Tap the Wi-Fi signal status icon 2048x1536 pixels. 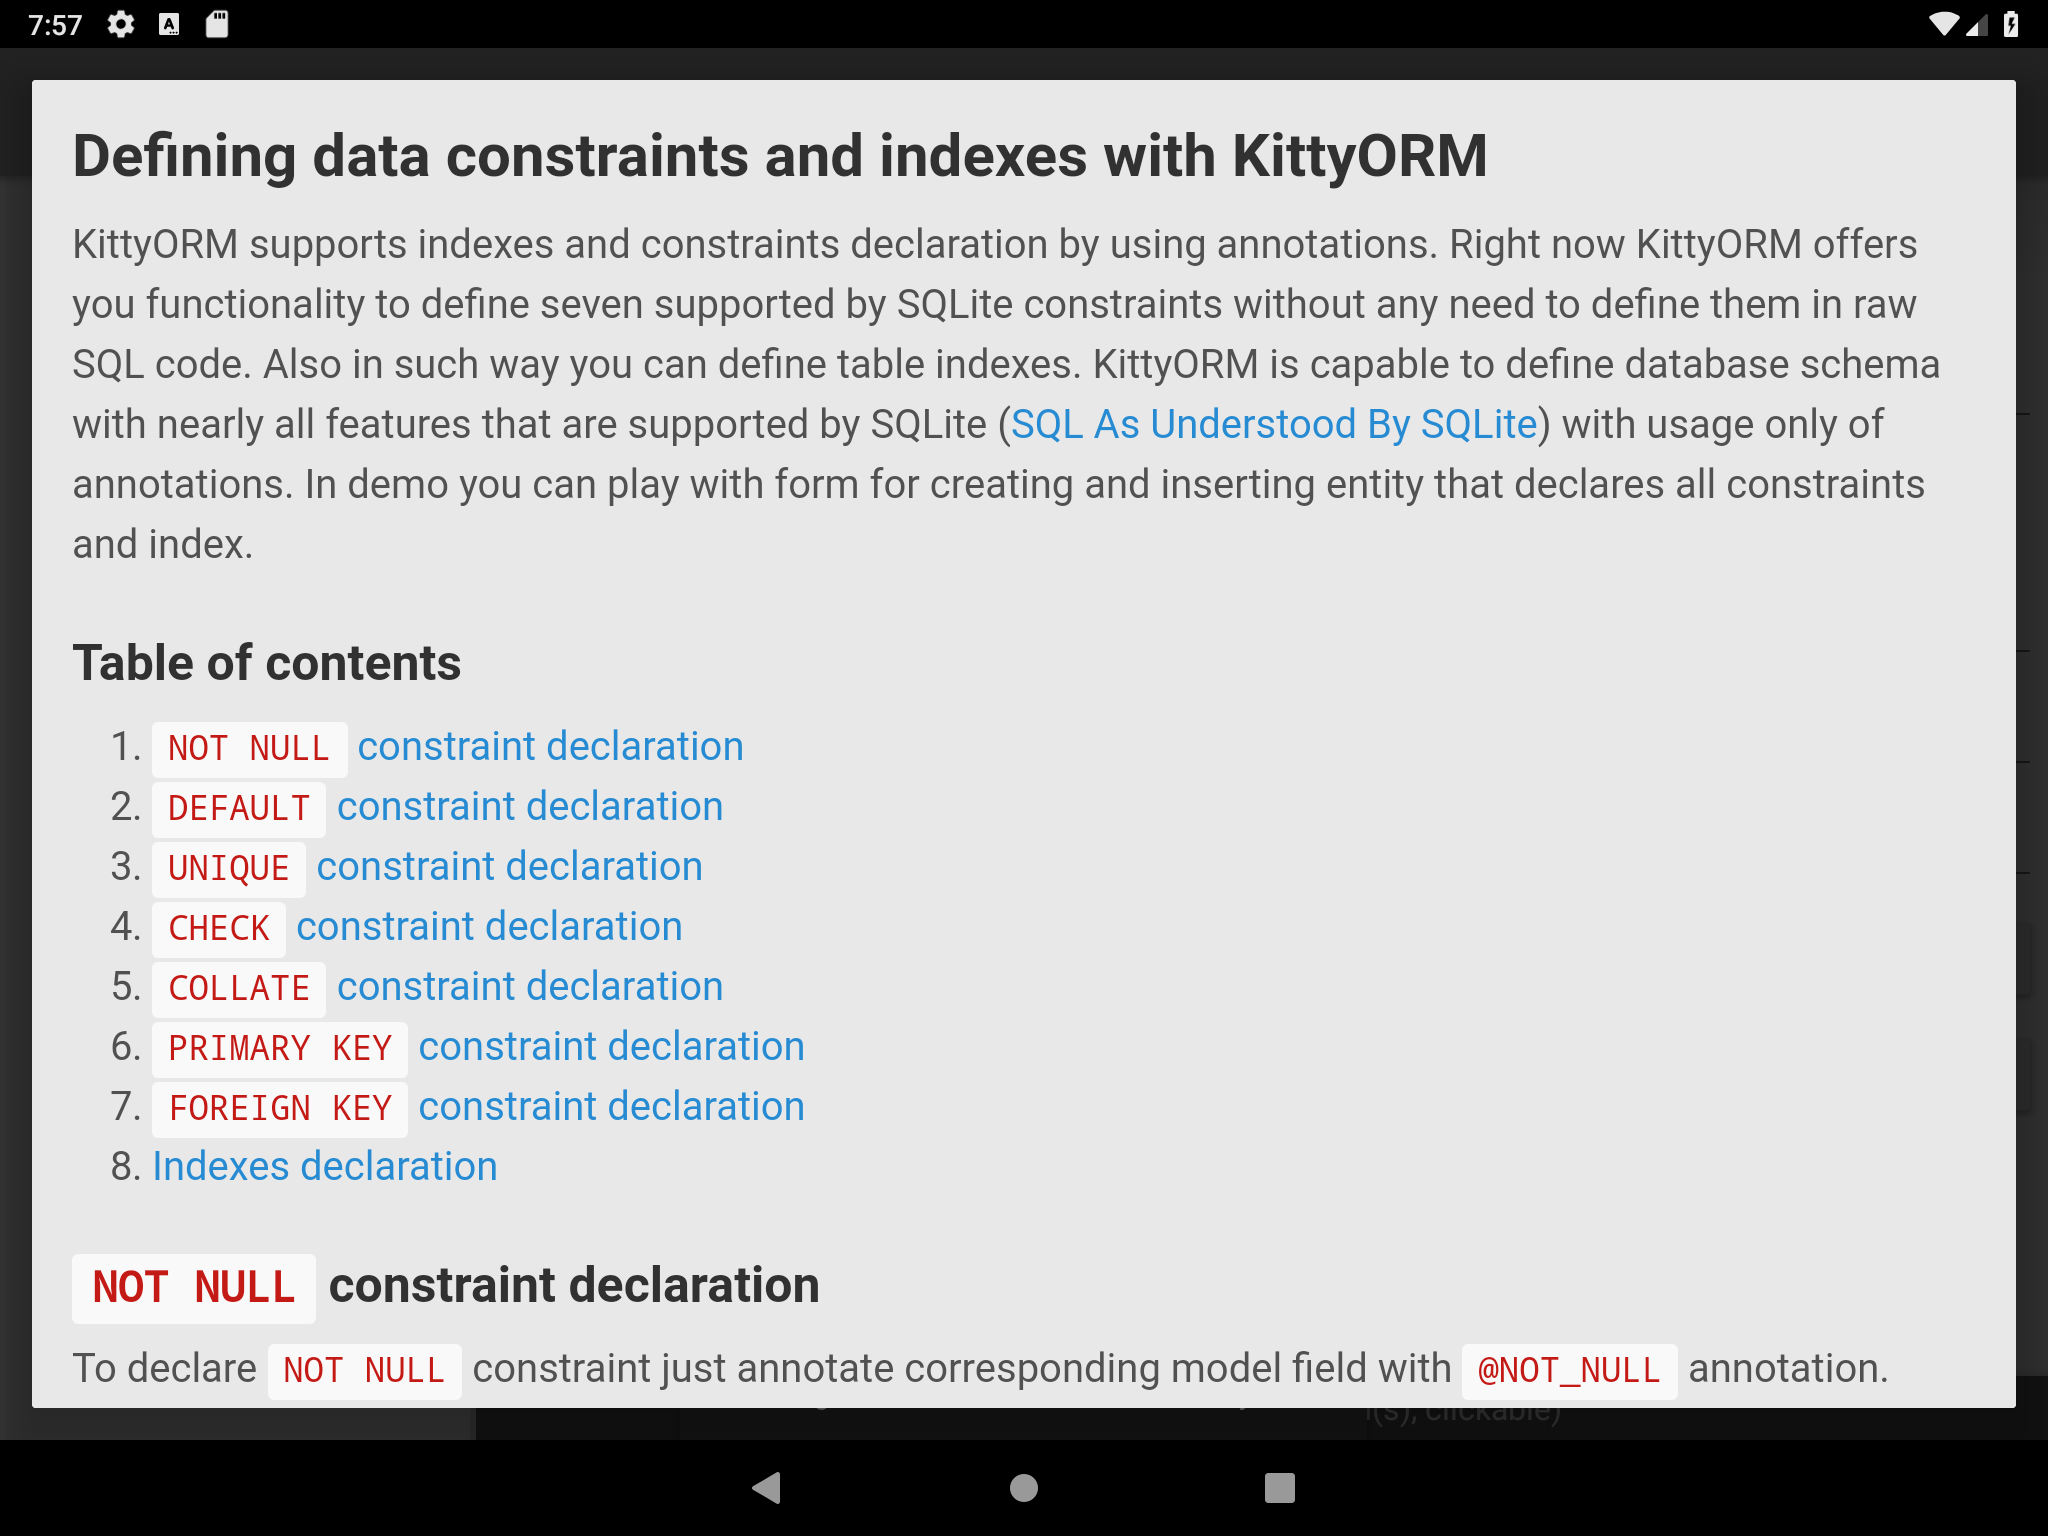point(1944,24)
